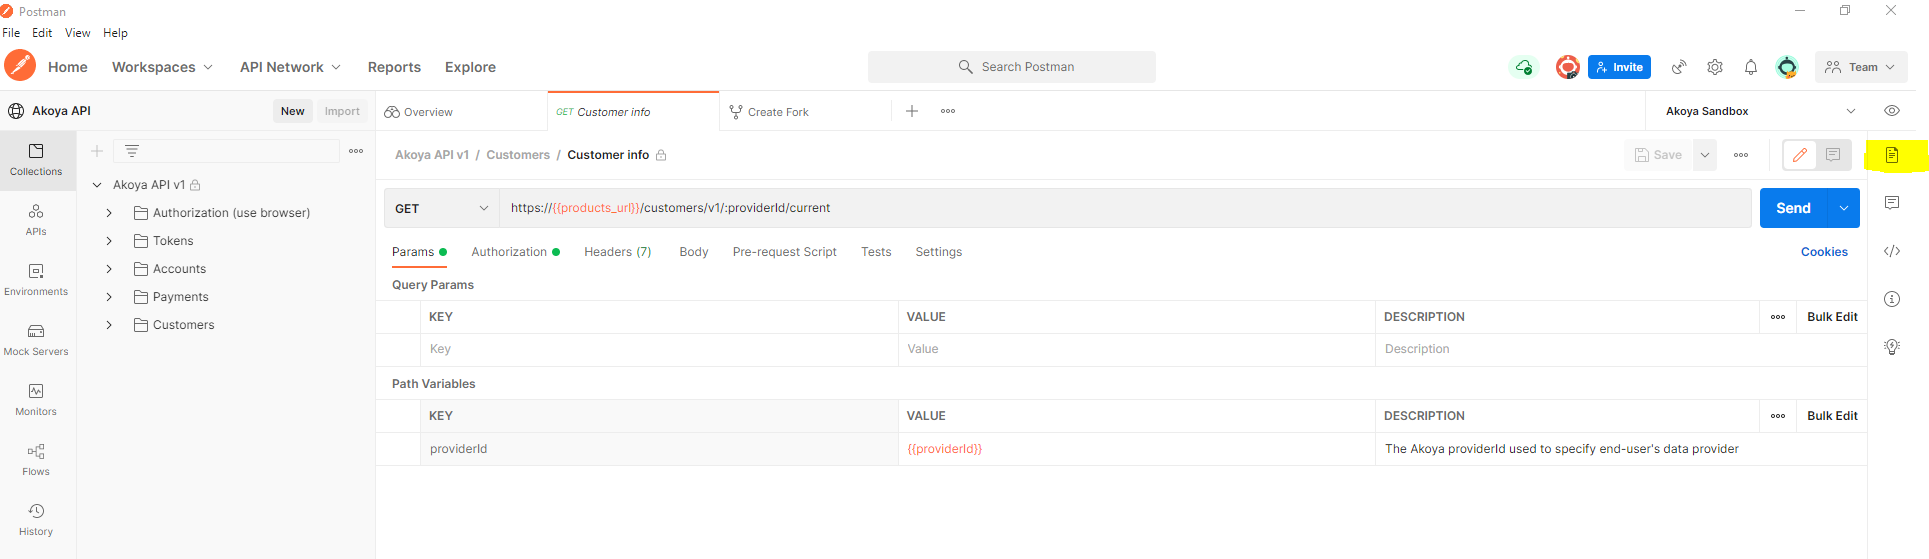Expand the Authorization (use browser) folder
Screen dimensions: 1929x559
point(109,213)
